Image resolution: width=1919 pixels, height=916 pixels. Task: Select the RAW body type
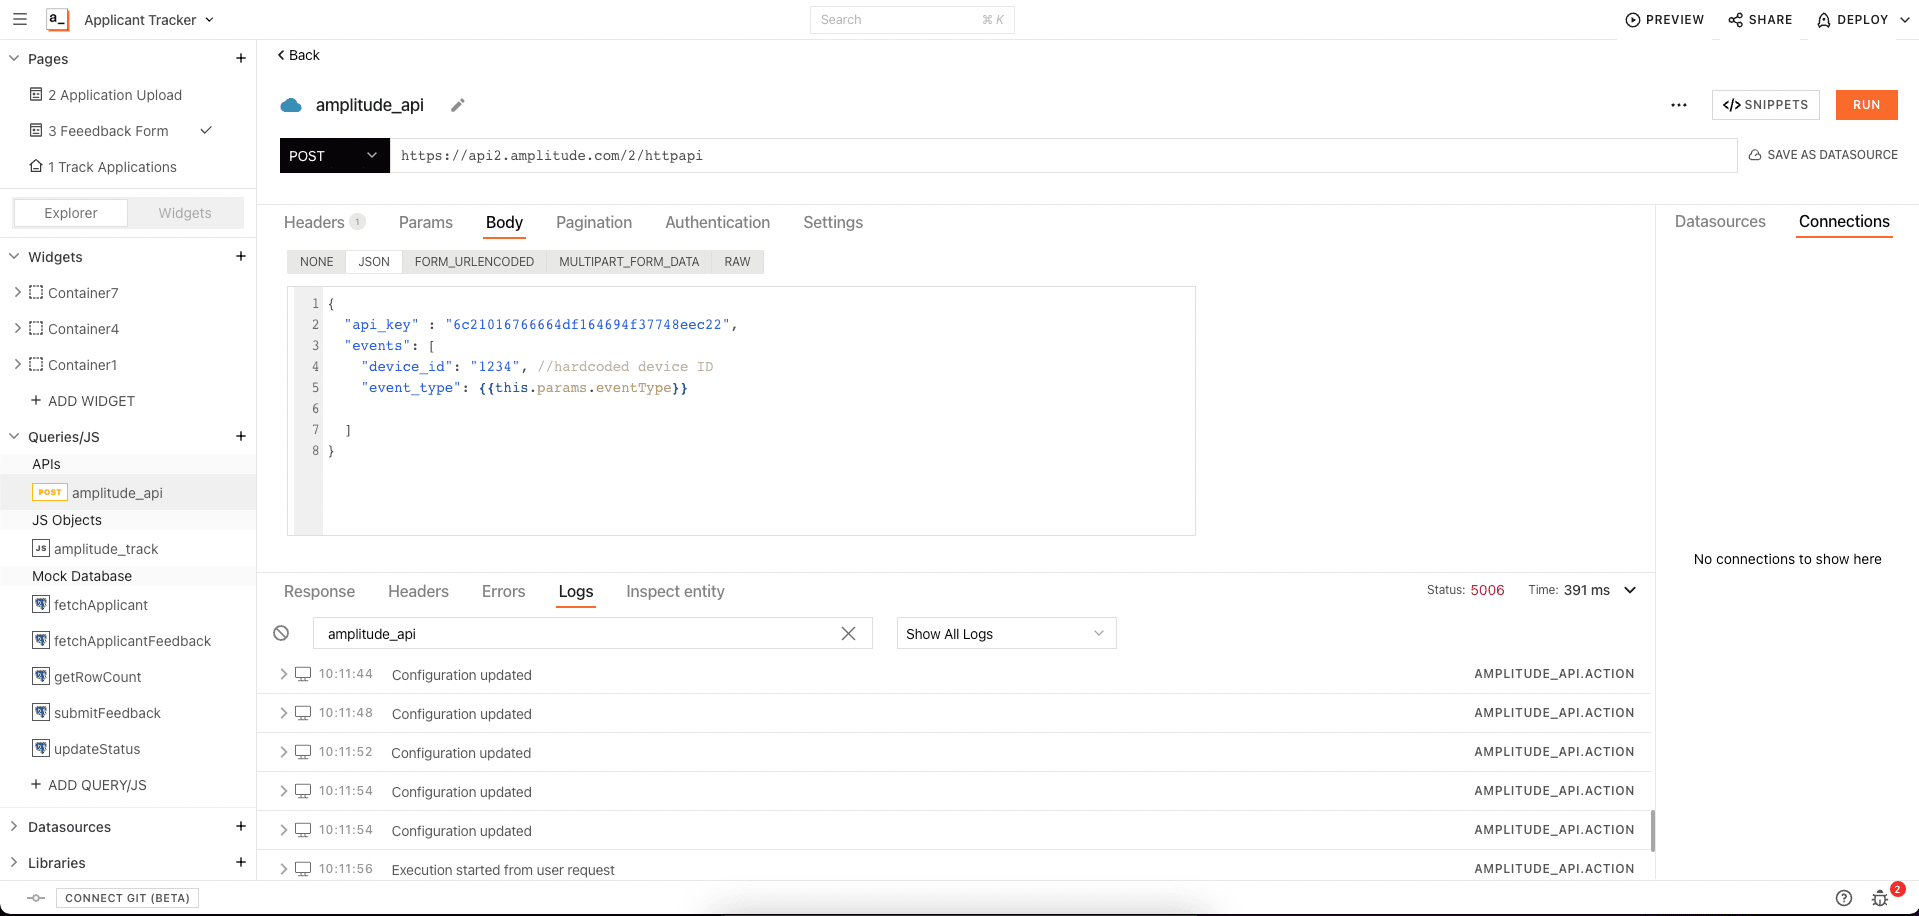pyautogui.click(x=737, y=262)
